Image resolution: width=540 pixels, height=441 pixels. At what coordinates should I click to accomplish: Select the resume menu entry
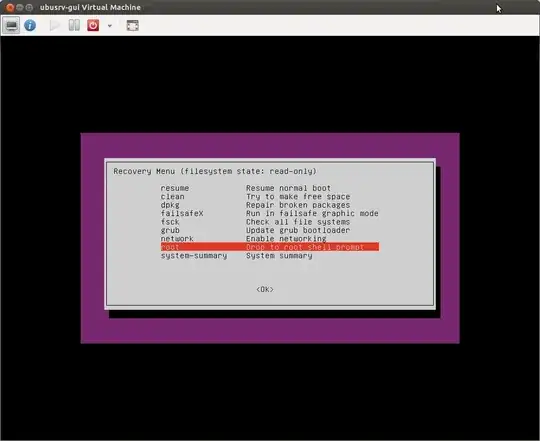point(175,188)
